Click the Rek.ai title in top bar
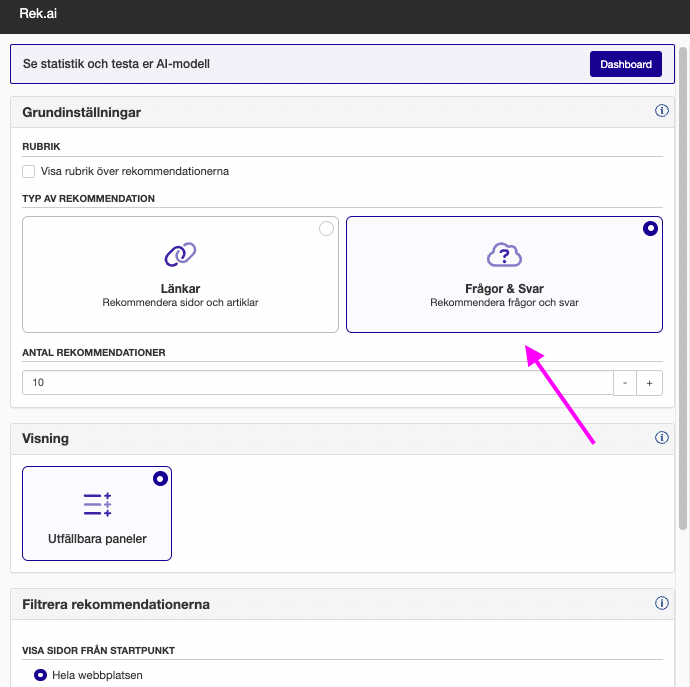Screen dimensions: 690x687 [x=38, y=13]
